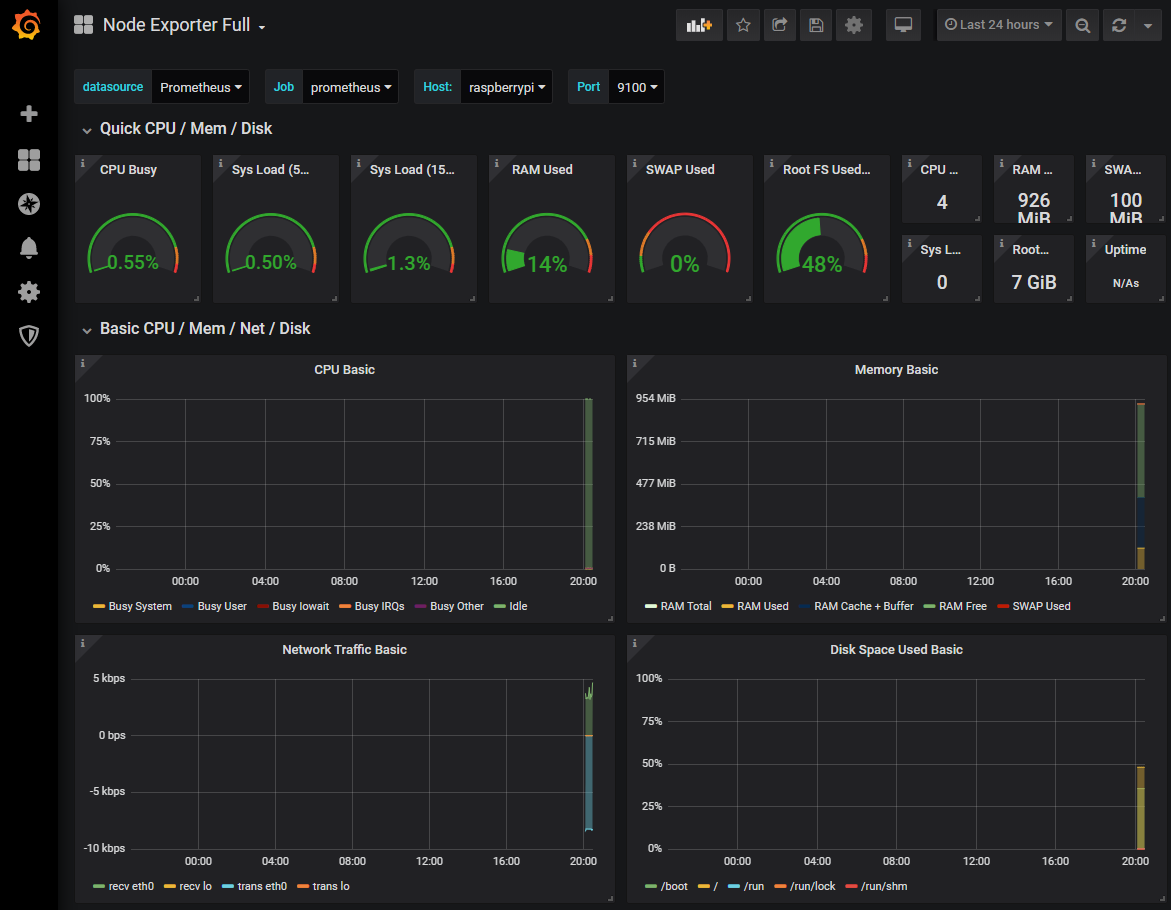
Task: Click the add panel icon
Action: pos(699,25)
